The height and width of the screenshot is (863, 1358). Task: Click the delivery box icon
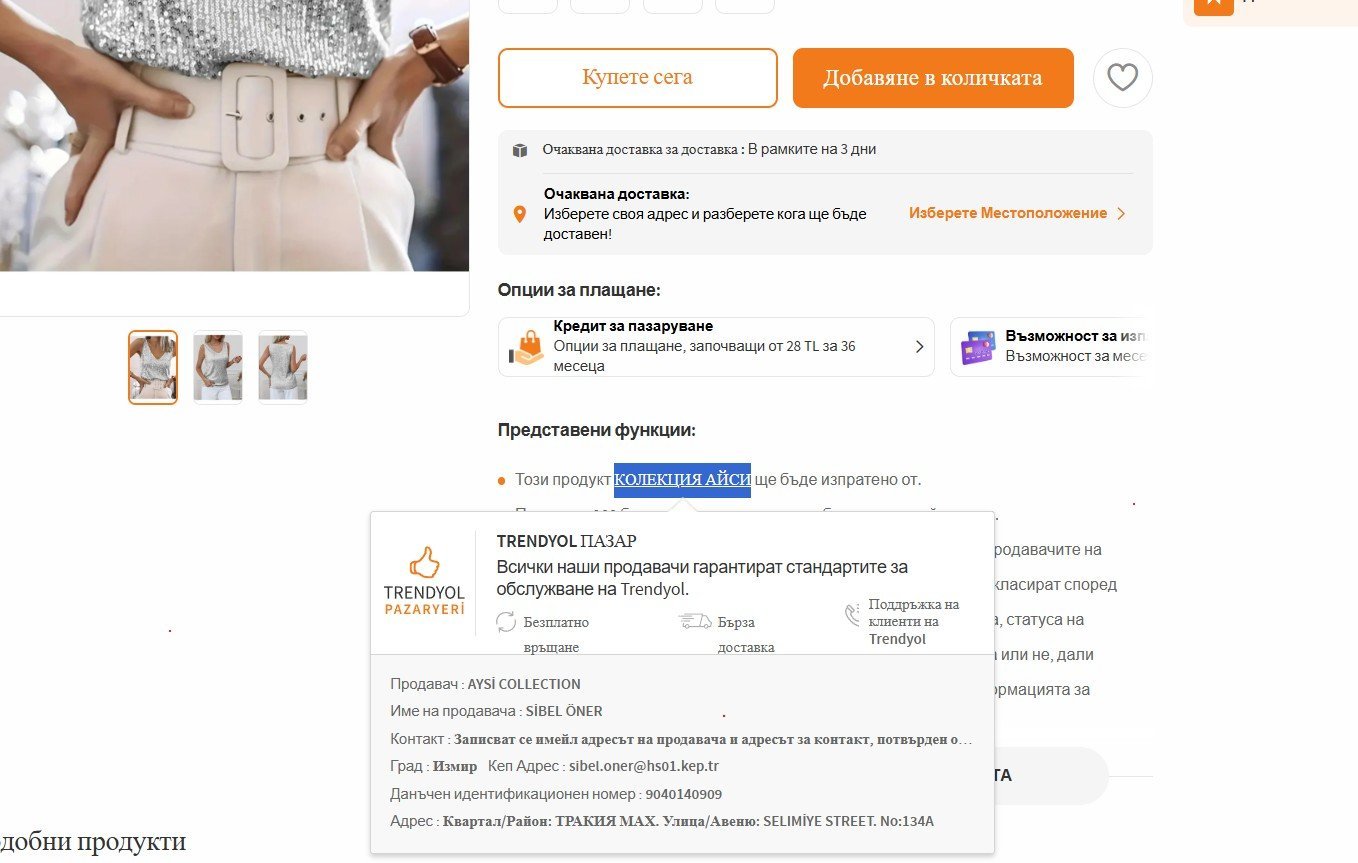click(x=520, y=150)
